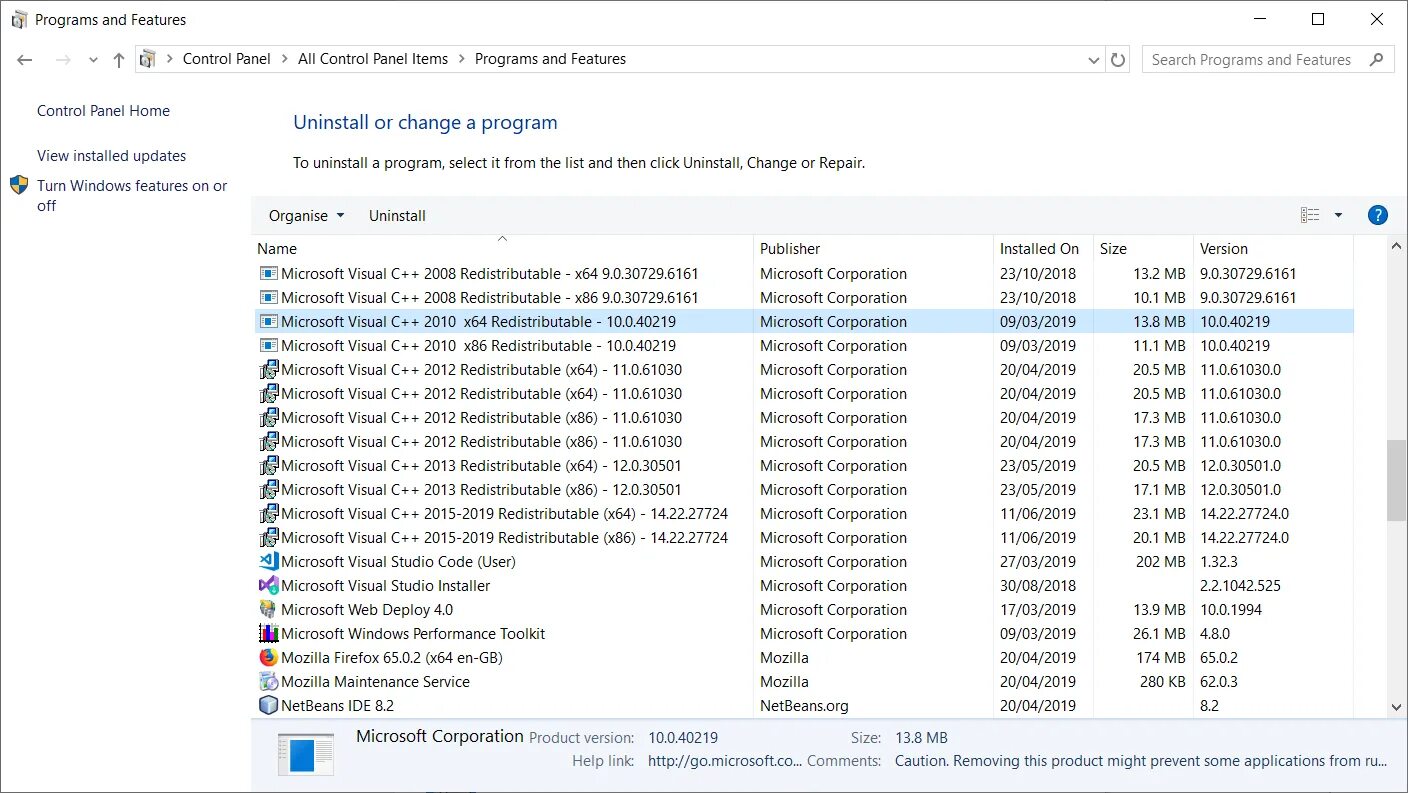This screenshot has width=1408, height=793.
Task: Click Programs and Features breadcrumb segment
Action: (550, 59)
